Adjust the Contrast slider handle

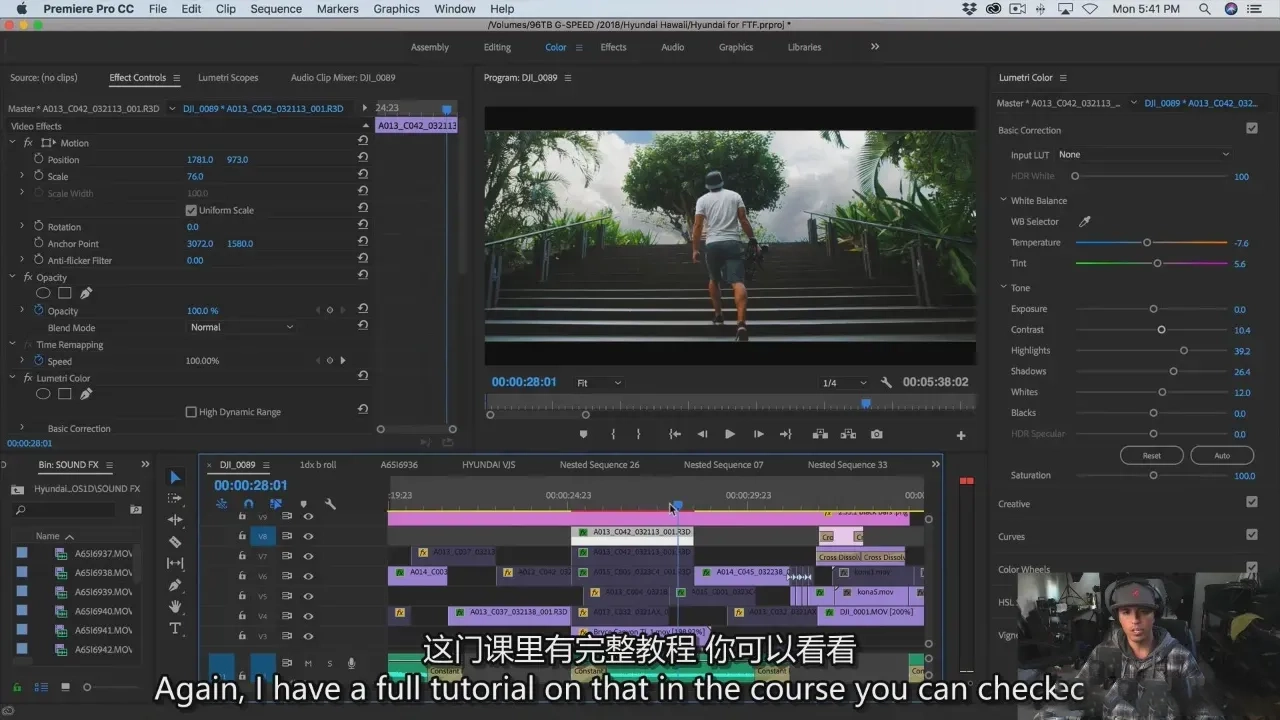click(x=1161, y=329)
